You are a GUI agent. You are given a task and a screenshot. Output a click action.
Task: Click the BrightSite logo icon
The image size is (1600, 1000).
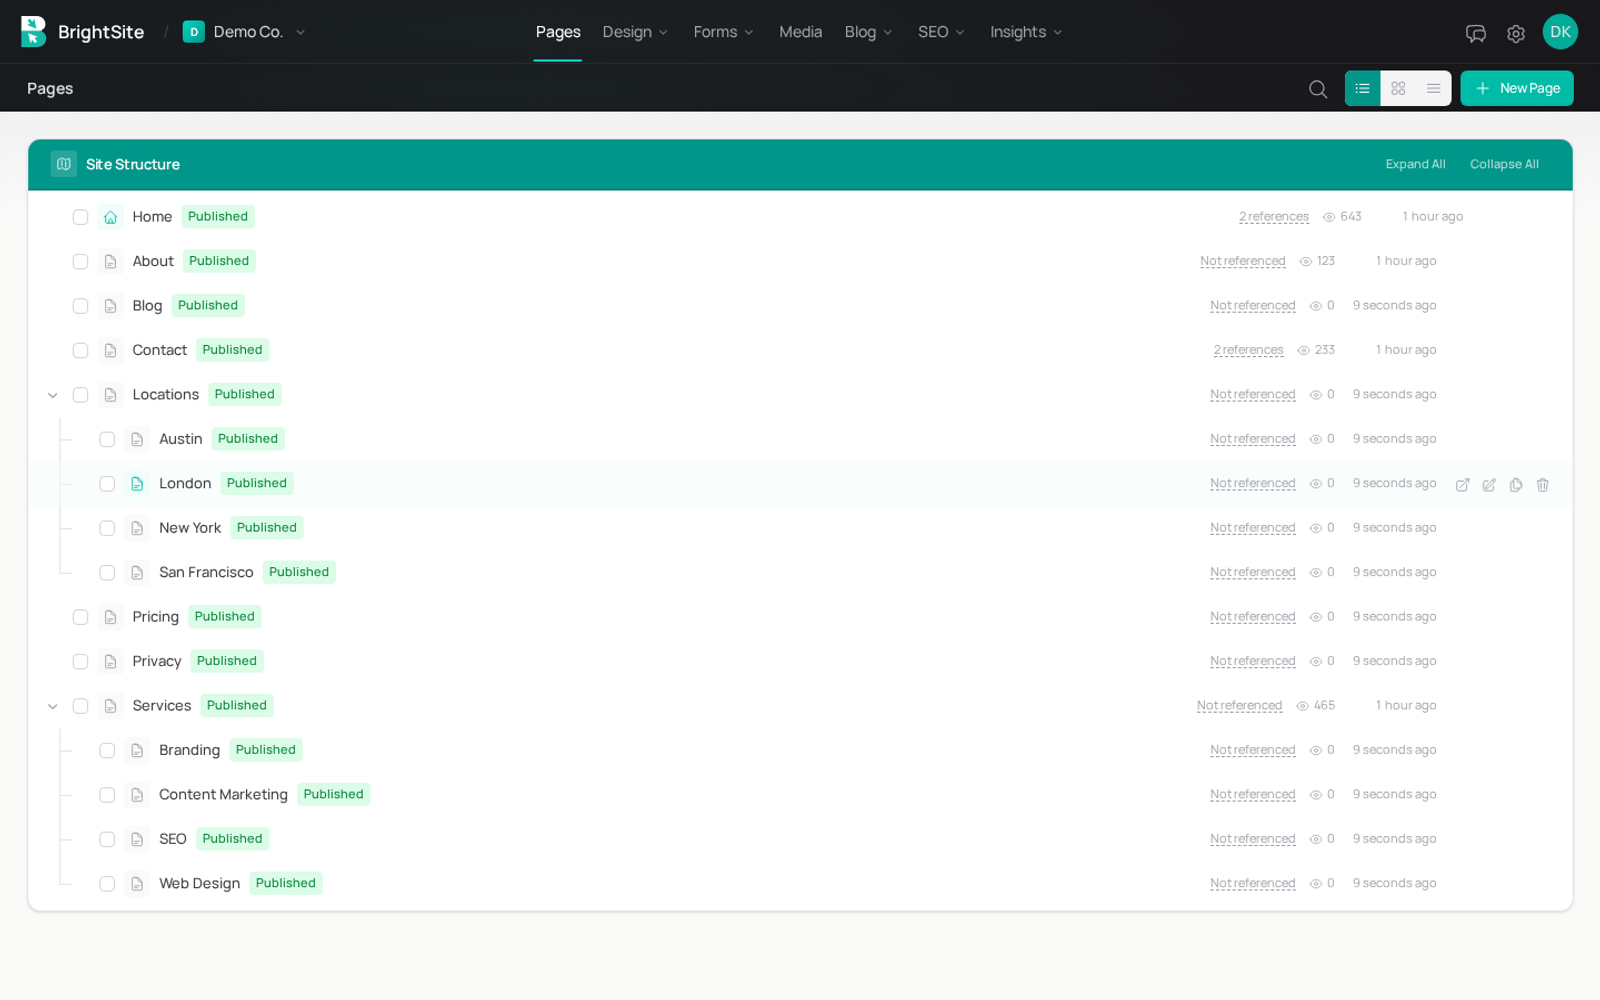(33, 32)
